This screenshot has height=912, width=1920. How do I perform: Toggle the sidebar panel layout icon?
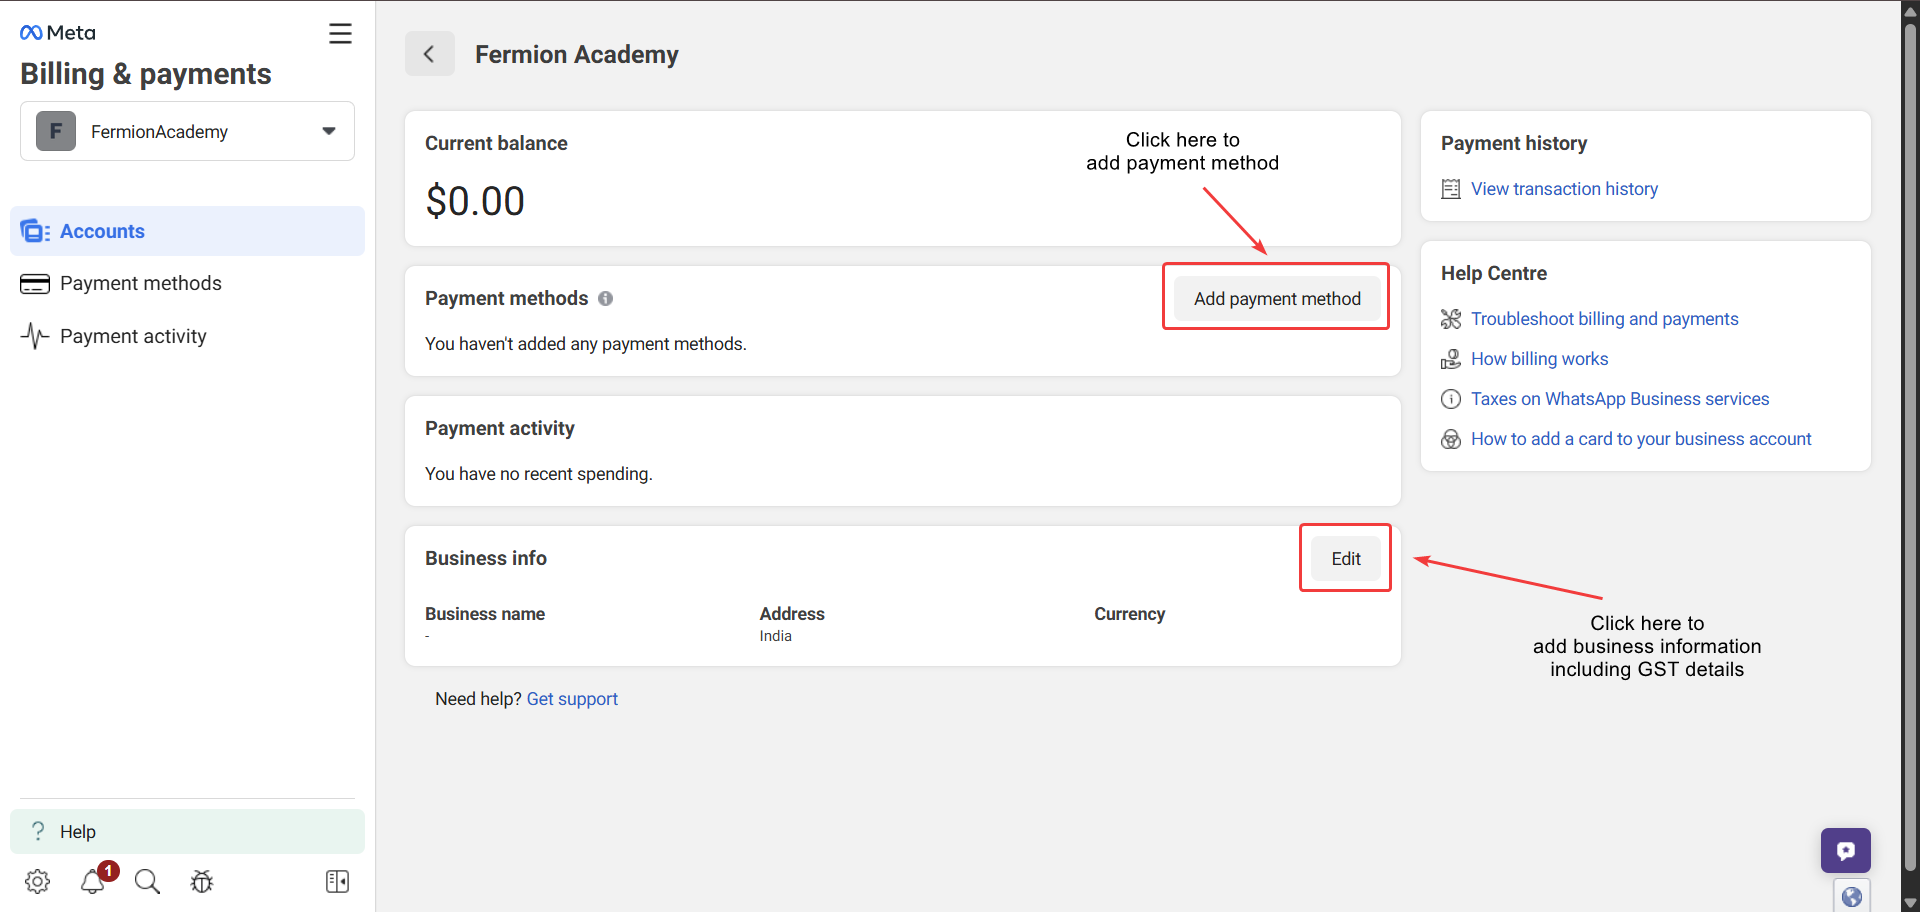pyautogui.click(x=337, y=881)
